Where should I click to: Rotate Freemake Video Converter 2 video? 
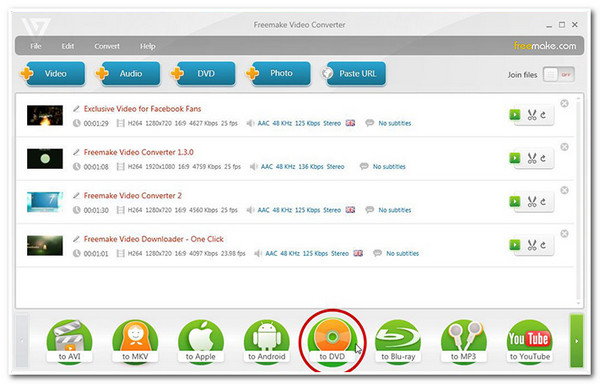coord(543,202)
